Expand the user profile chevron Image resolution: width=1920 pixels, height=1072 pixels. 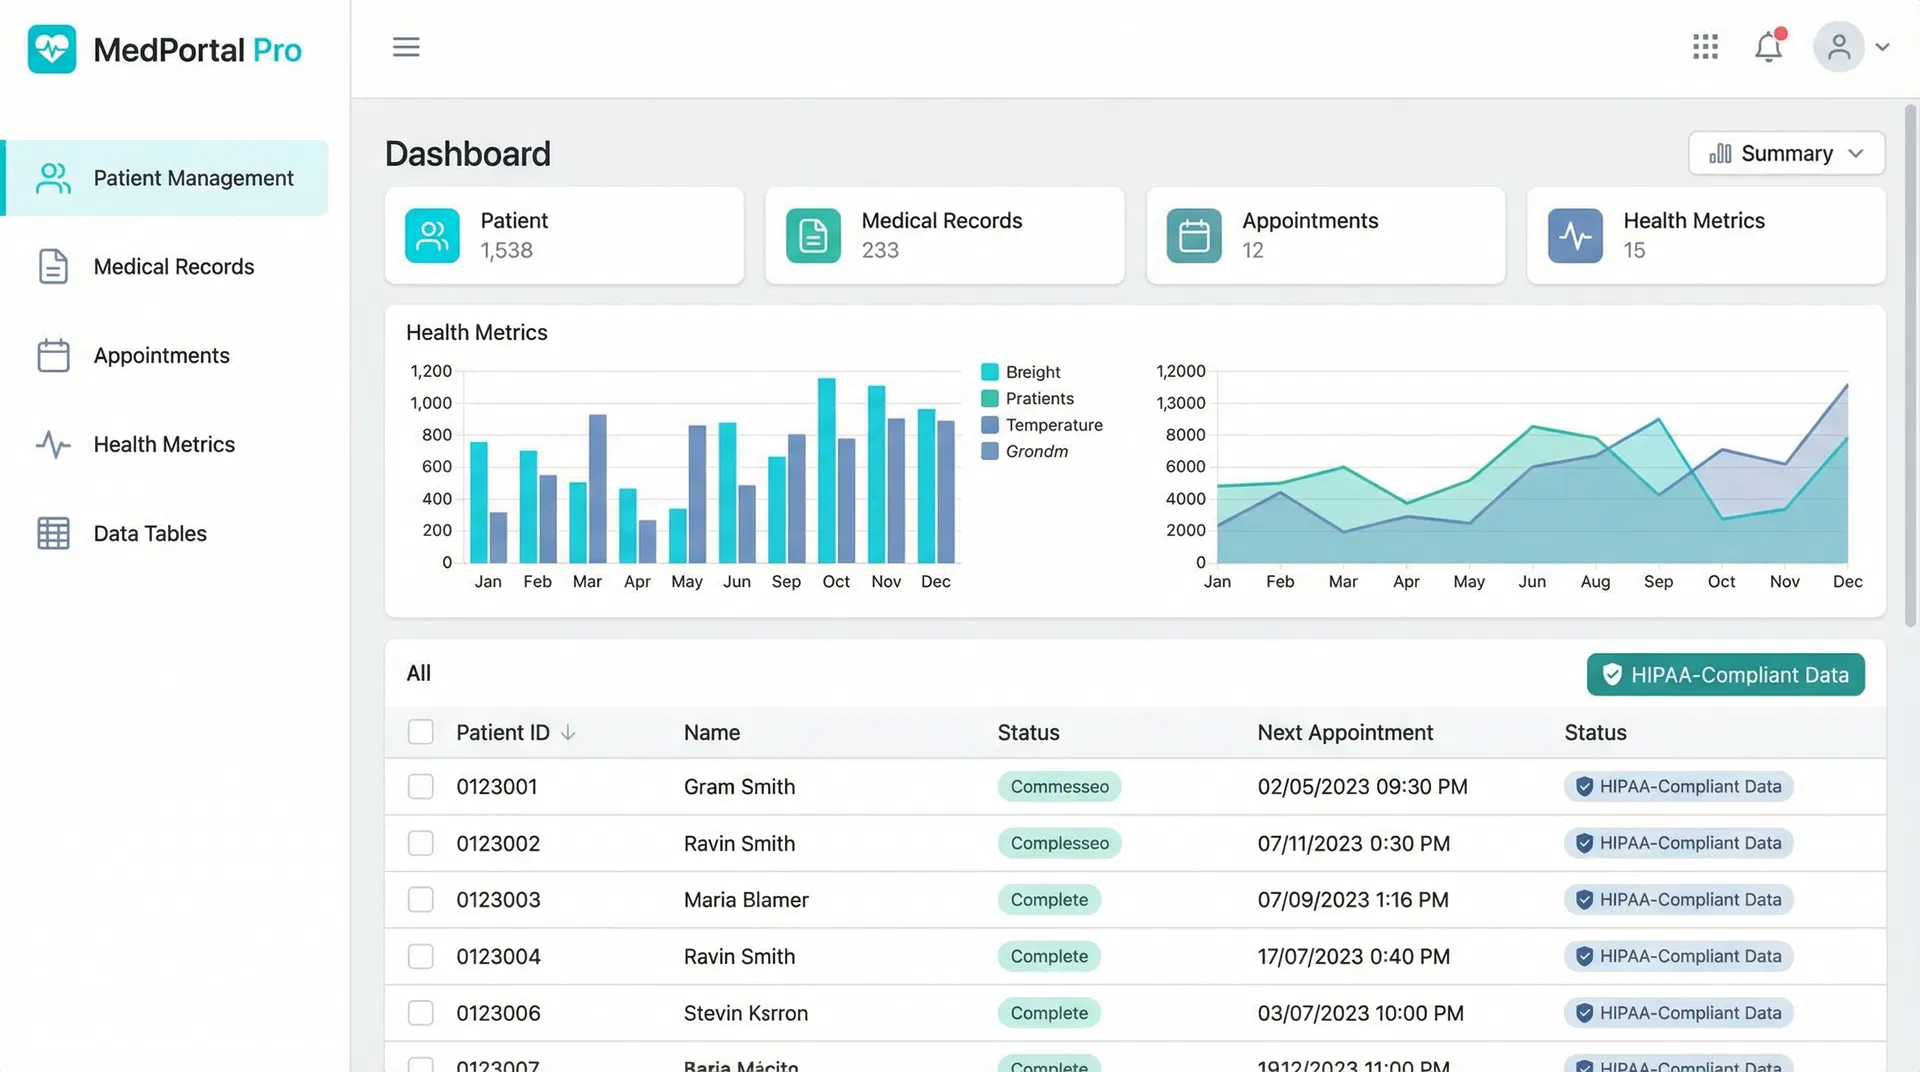1884,46
